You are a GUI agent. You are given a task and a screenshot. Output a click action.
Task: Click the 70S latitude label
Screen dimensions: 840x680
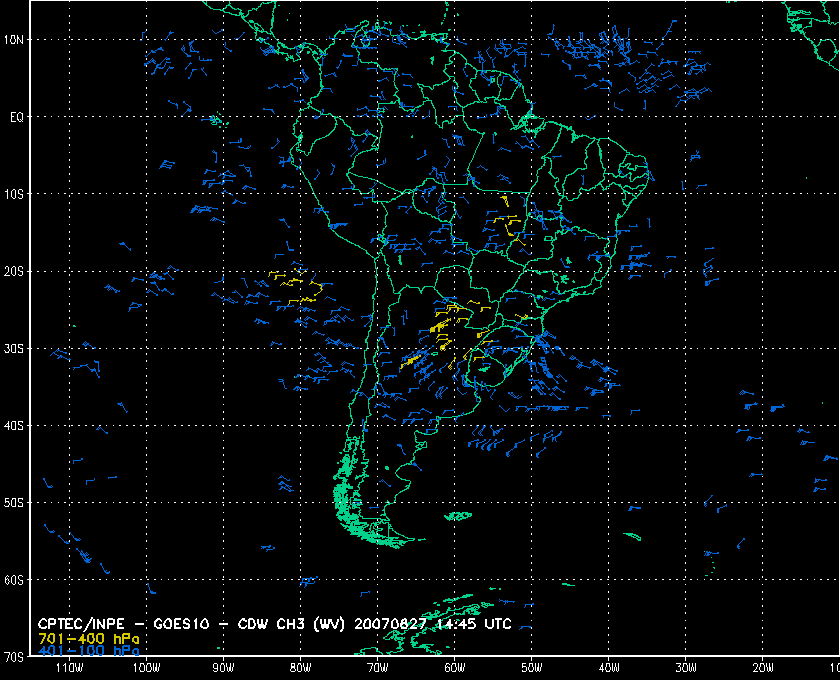pyautogui.click(x=16, y=657)
